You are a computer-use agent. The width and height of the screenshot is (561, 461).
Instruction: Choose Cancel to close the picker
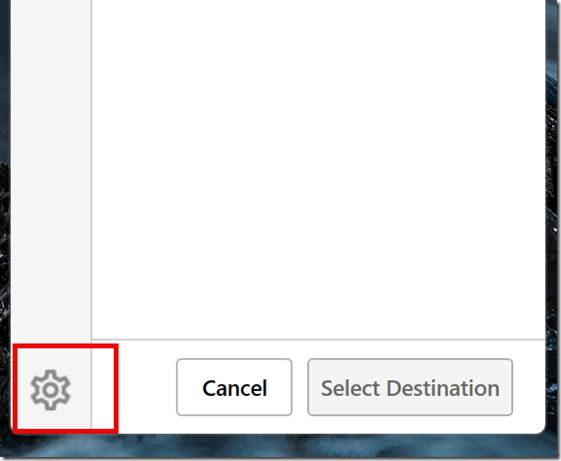tap(234, 387)
